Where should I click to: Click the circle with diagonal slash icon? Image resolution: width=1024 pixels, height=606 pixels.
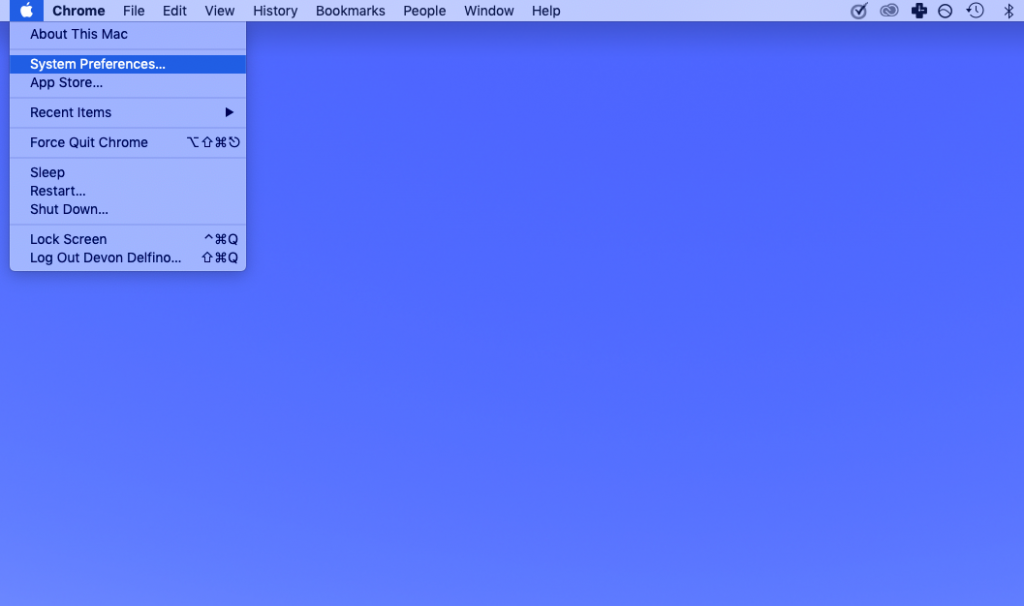(945, 11)
